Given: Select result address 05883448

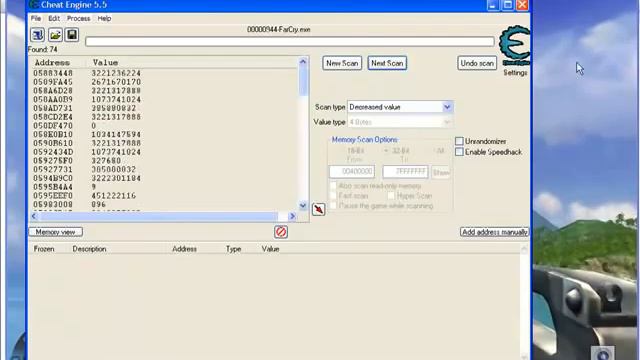Looking at the screenshot, I should pos(53,73).
